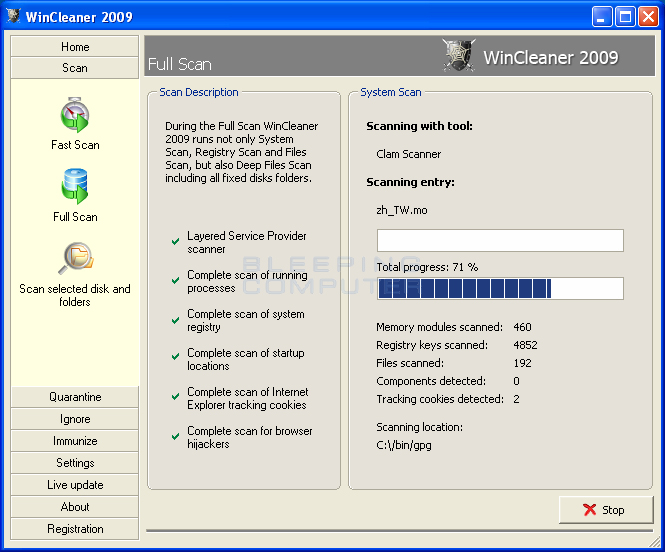Screen dimensions: 665x552
Task: Click checkmark next to system registry scan
Action: (x=175, y=320)
